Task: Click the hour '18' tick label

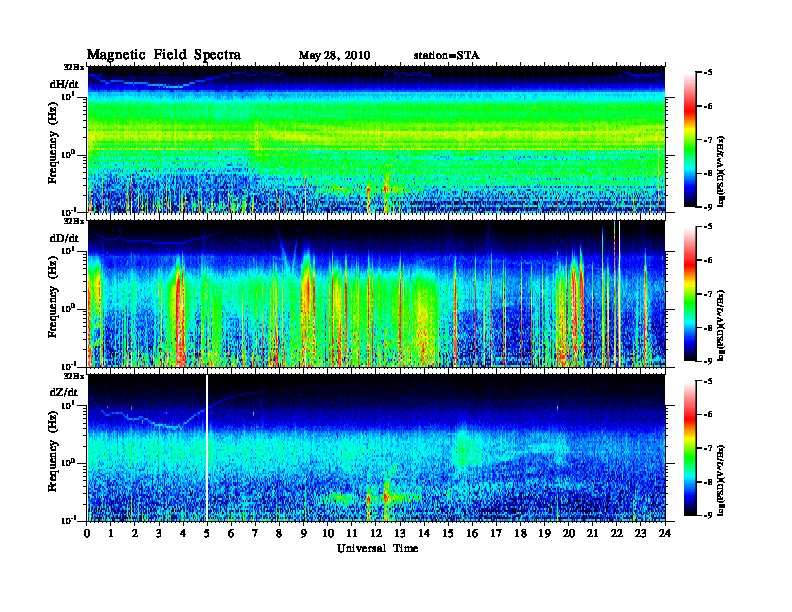Action: coord(520,534)
